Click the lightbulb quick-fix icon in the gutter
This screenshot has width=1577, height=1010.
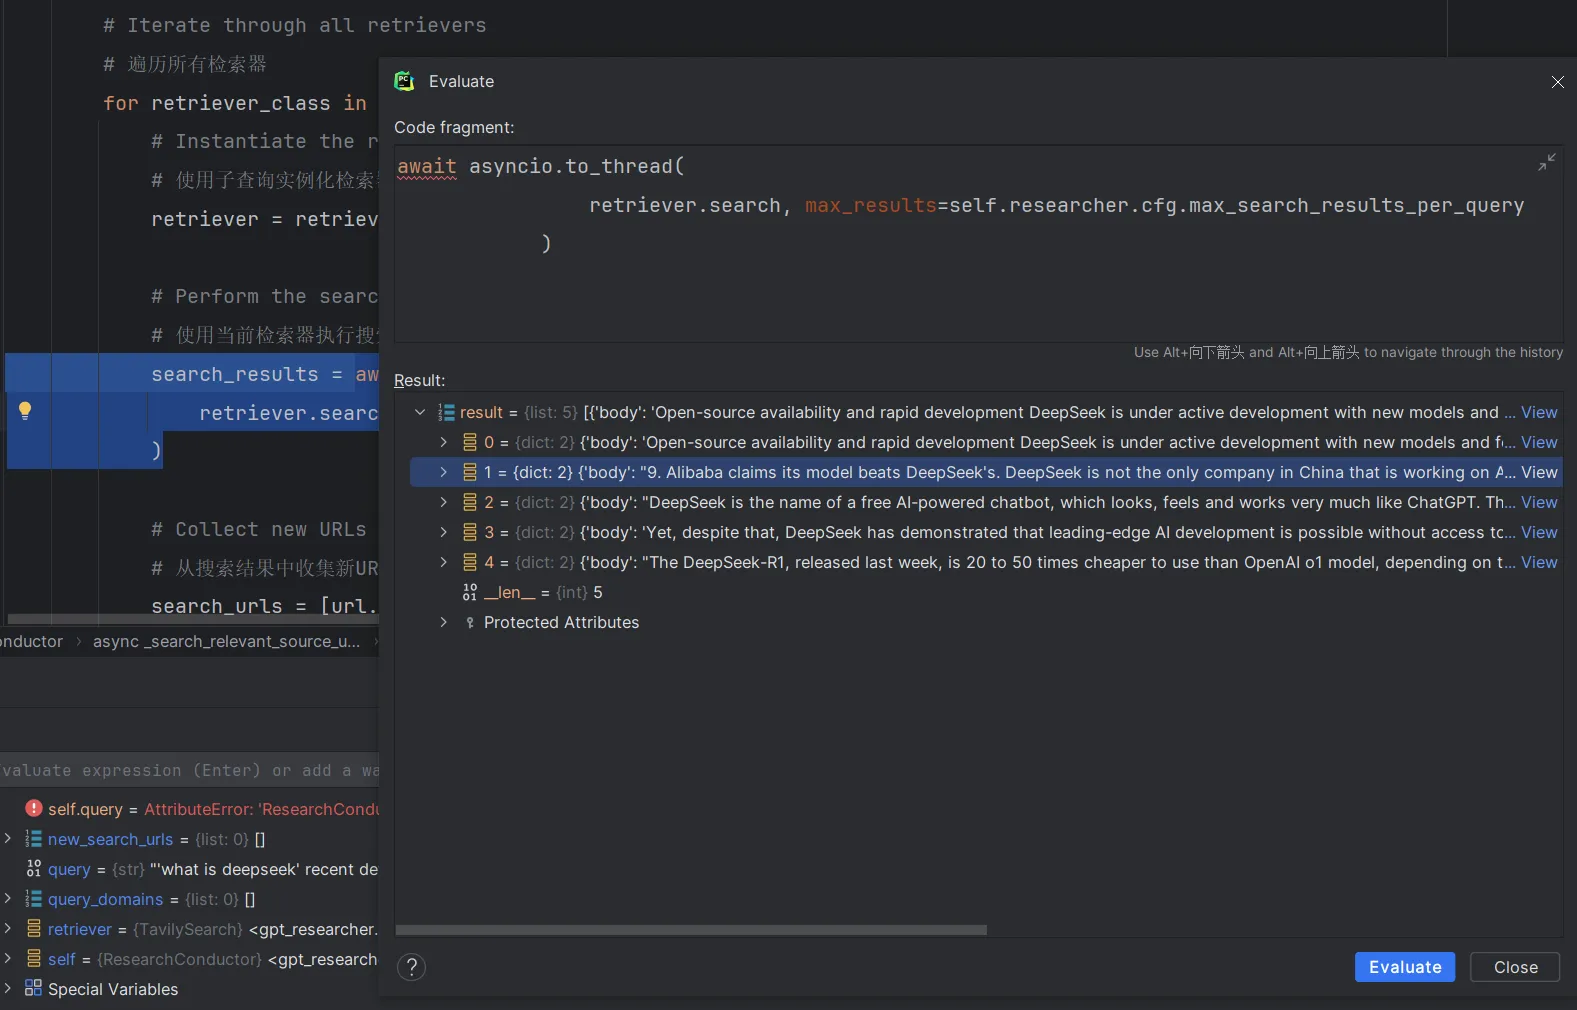26,410
